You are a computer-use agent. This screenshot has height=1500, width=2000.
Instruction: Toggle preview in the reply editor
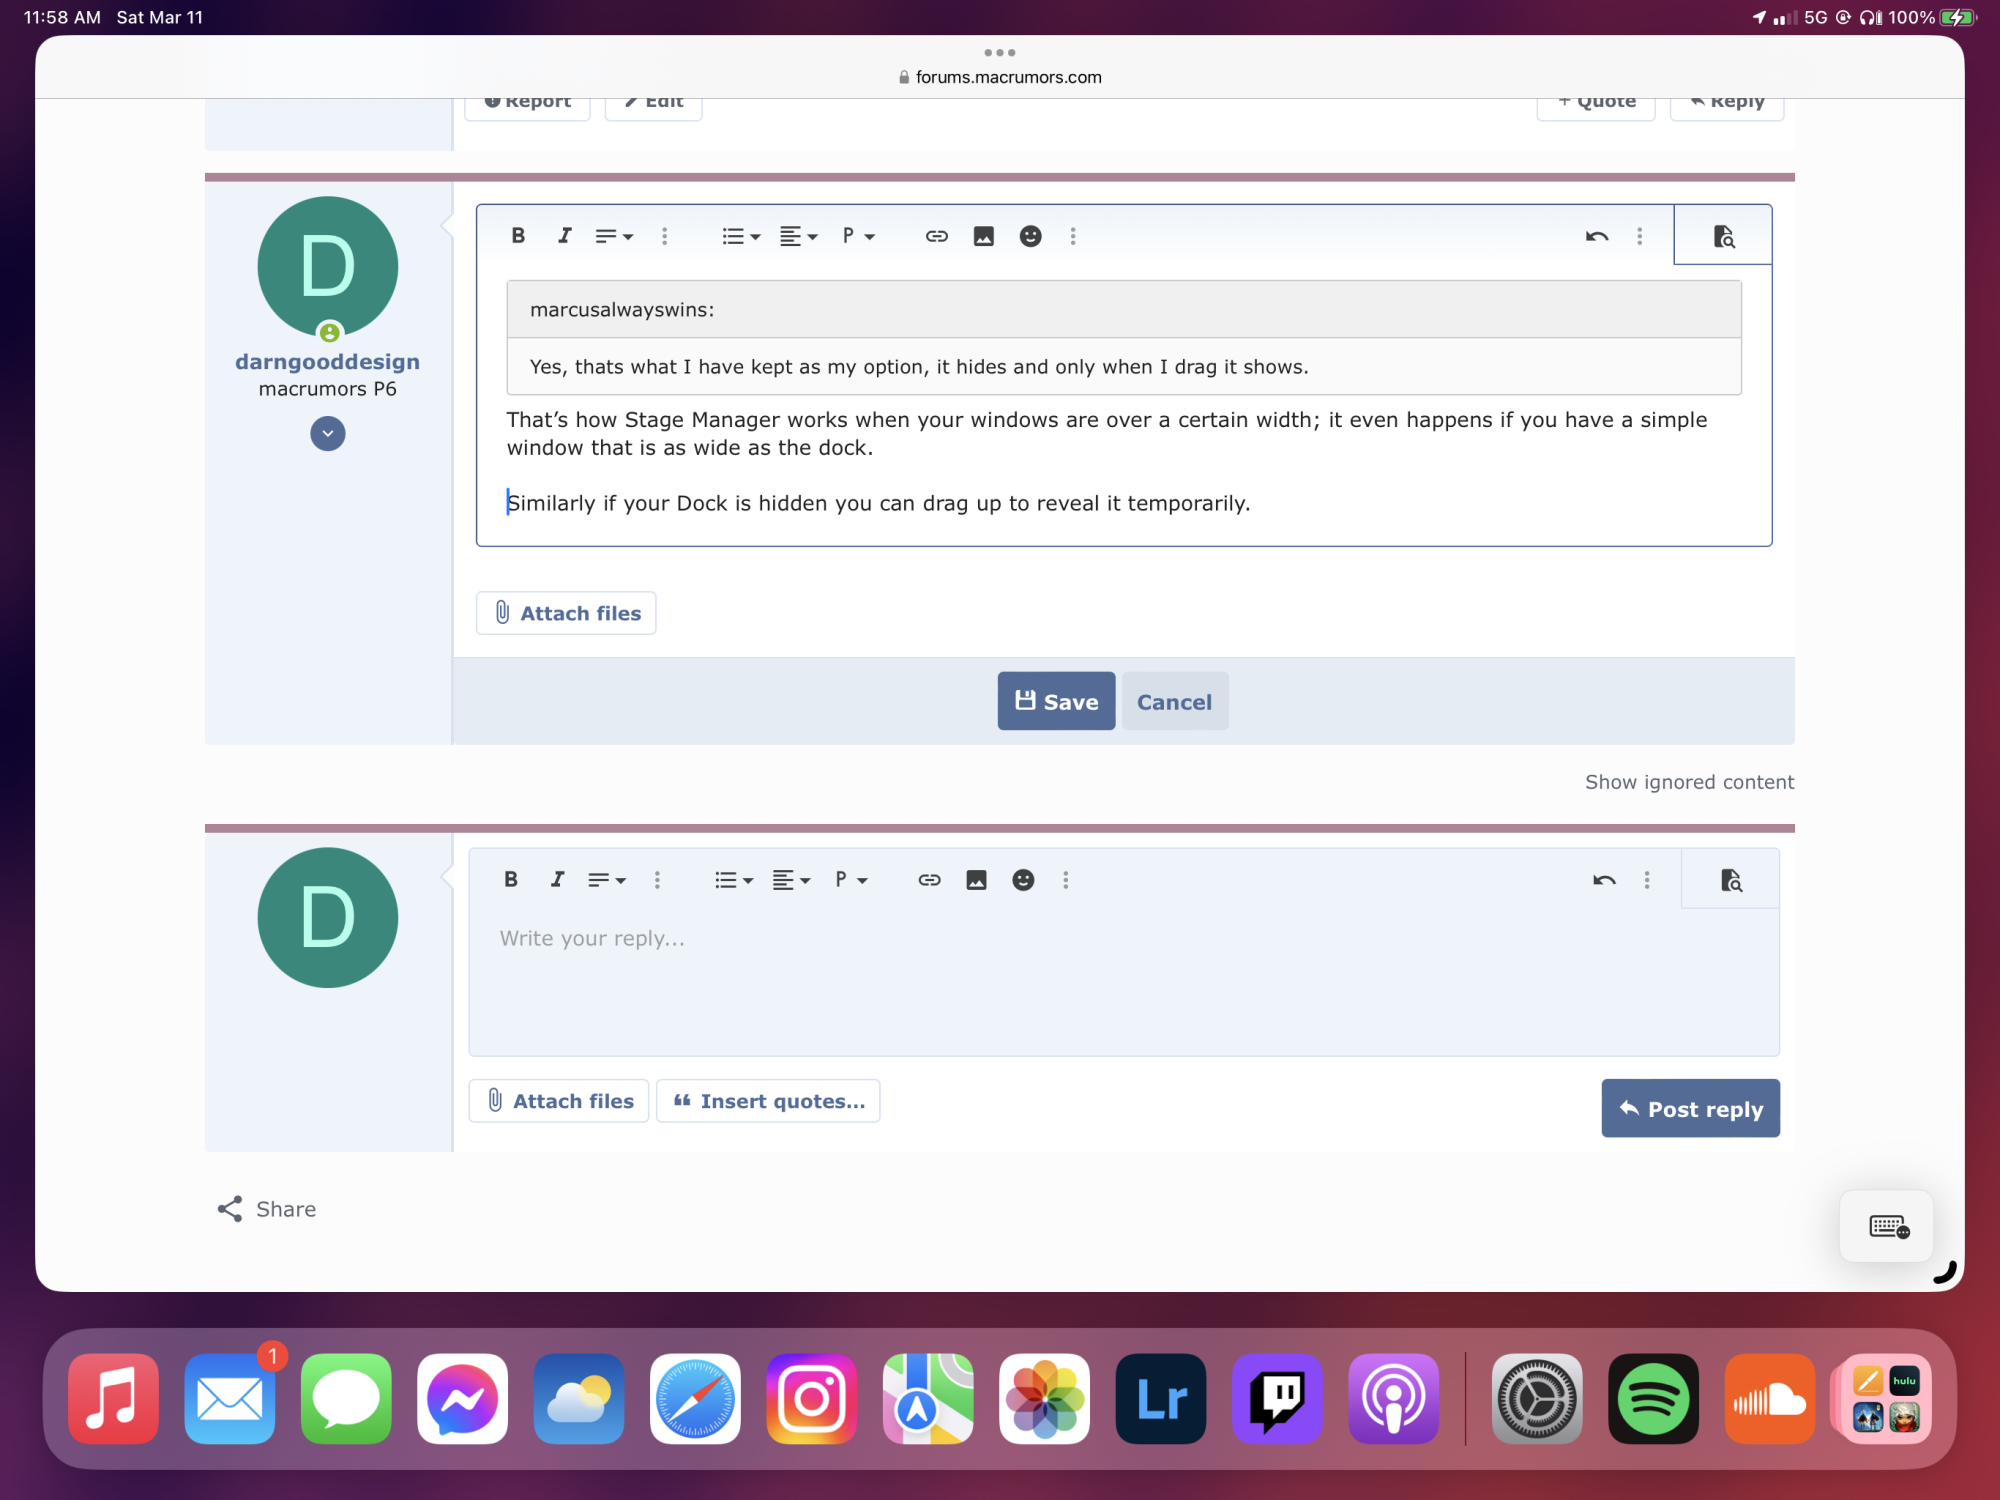tap(1730, 880)
